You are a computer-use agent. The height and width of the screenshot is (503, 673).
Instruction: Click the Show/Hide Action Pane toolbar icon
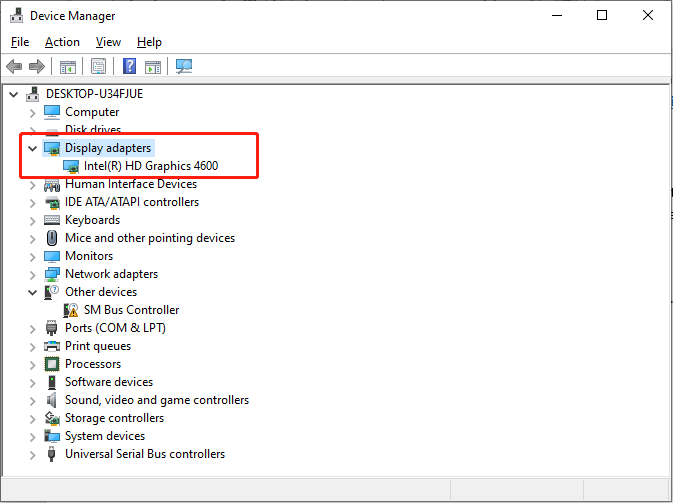click(x=153, y=67)
